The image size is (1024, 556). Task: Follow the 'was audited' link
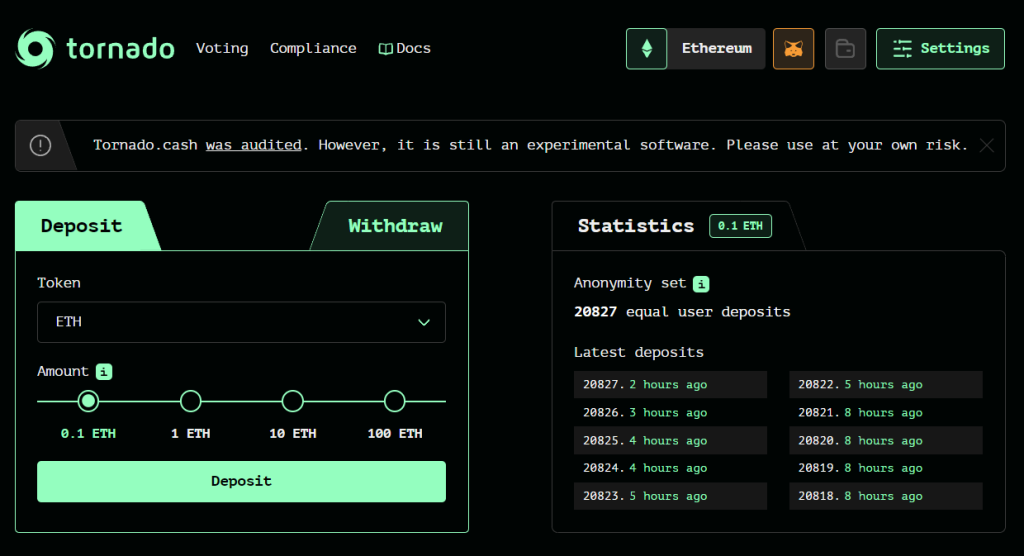pyautogui.click(x=253, y=145)
